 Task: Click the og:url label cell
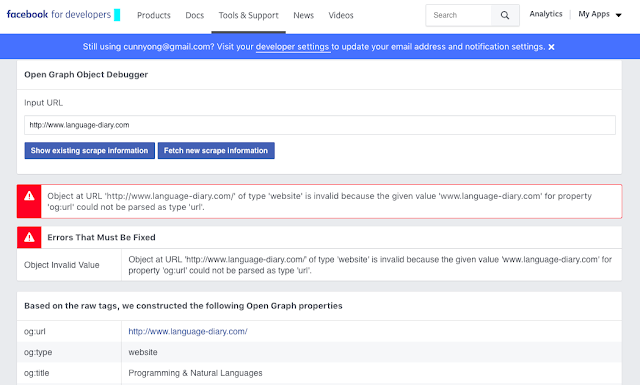[x=69, y=331]
